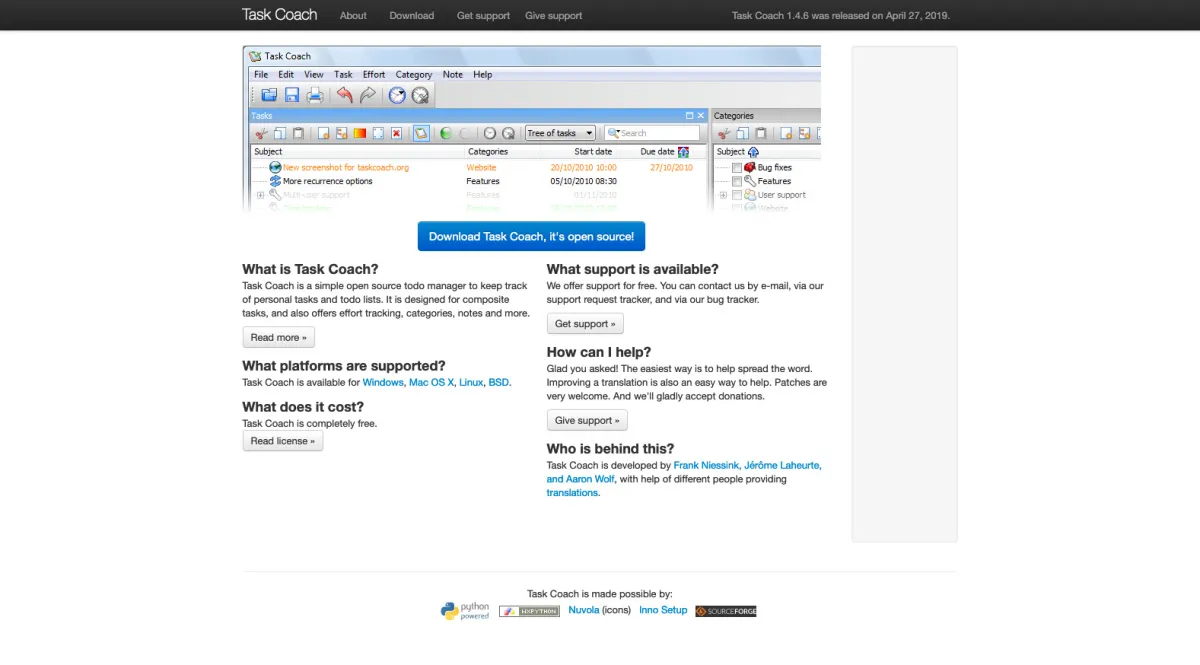Click the Subject sort arrow in Categories panel

[x=753, y=152]
